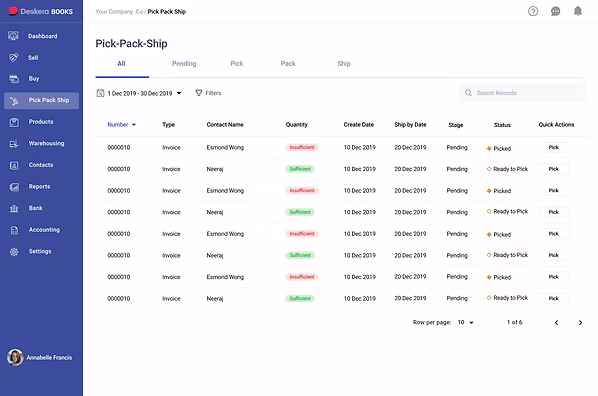598x396 pixels.
Task: Click the Quick Actions column header
Action: click(556, 125)
